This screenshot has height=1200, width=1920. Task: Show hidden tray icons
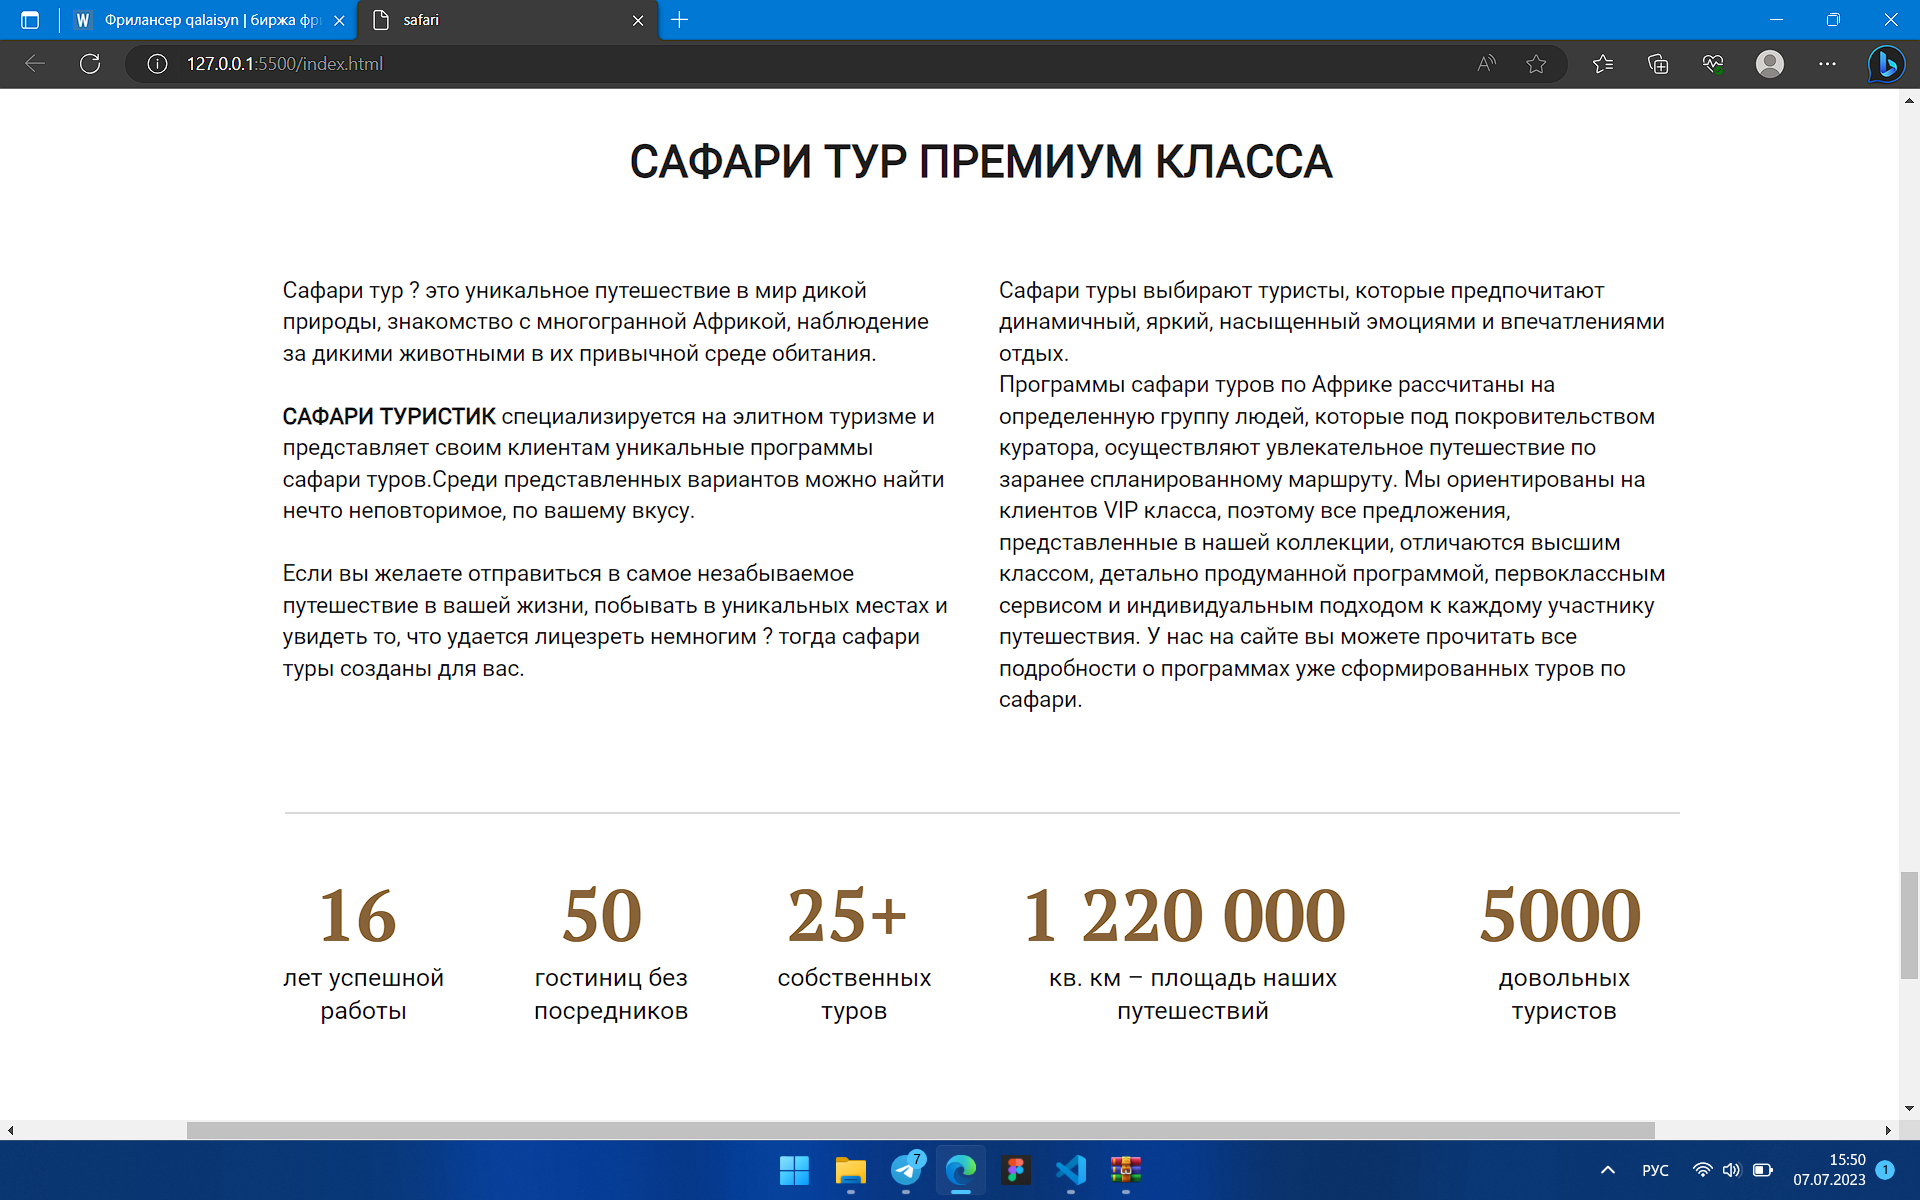1608,1170
